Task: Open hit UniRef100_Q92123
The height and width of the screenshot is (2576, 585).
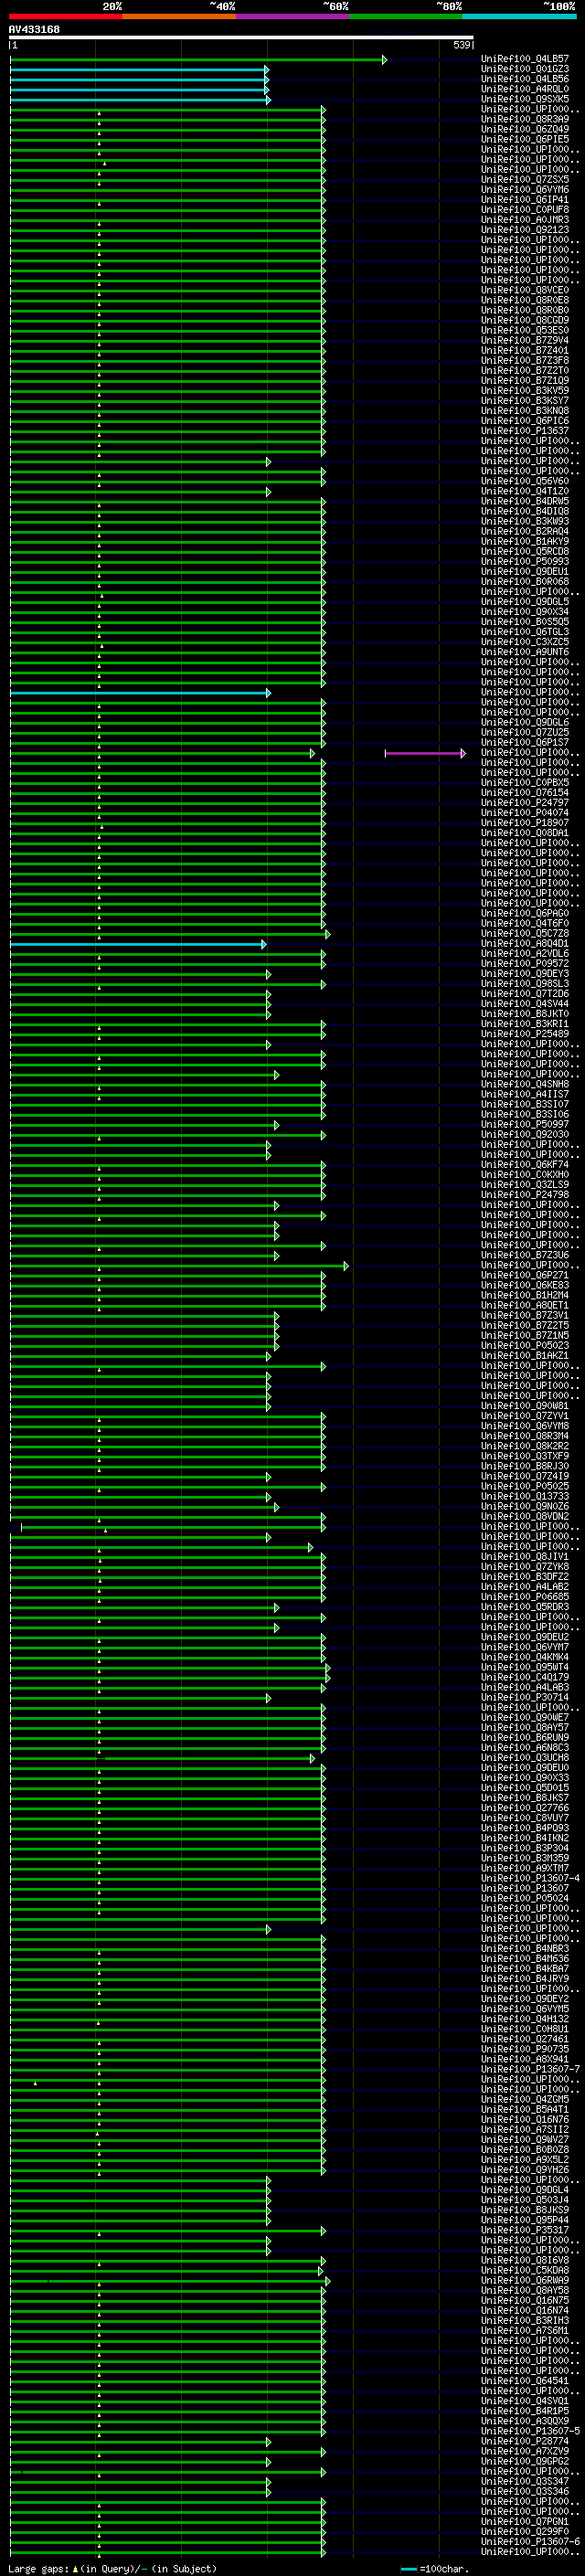Action: [525, 230]
